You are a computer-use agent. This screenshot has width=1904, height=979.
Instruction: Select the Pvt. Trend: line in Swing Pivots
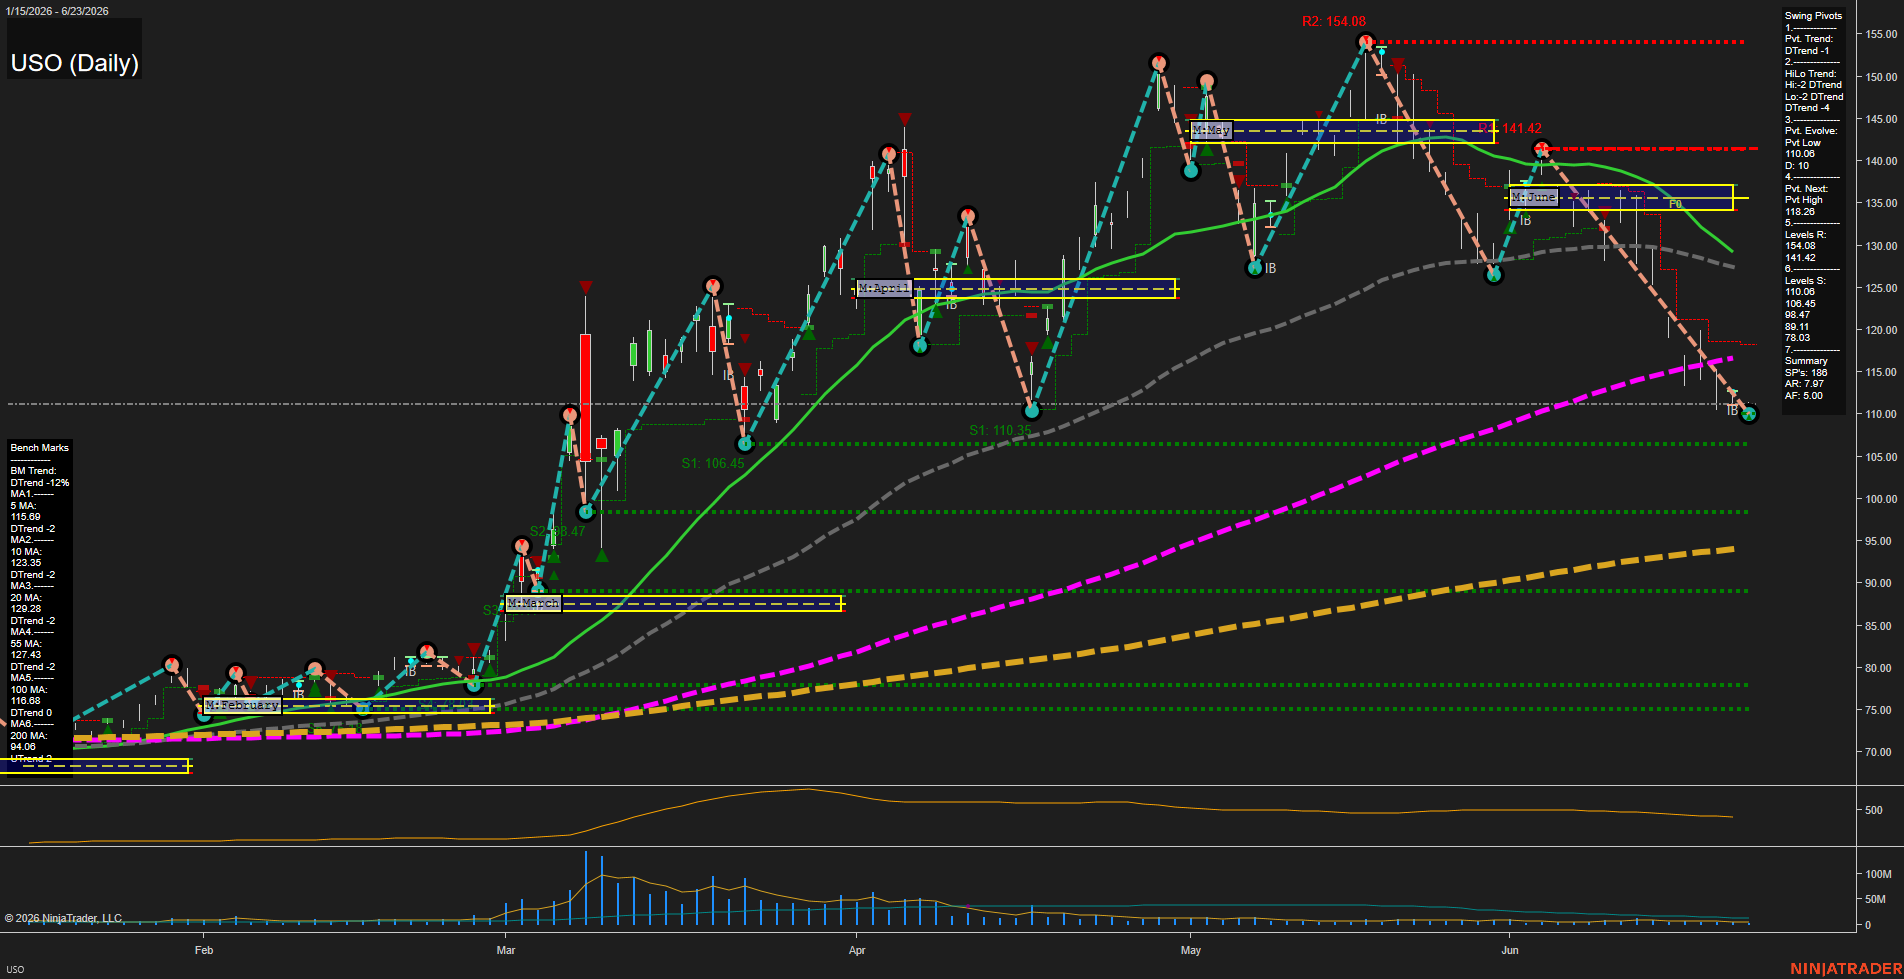click(x=1809, y=39)
